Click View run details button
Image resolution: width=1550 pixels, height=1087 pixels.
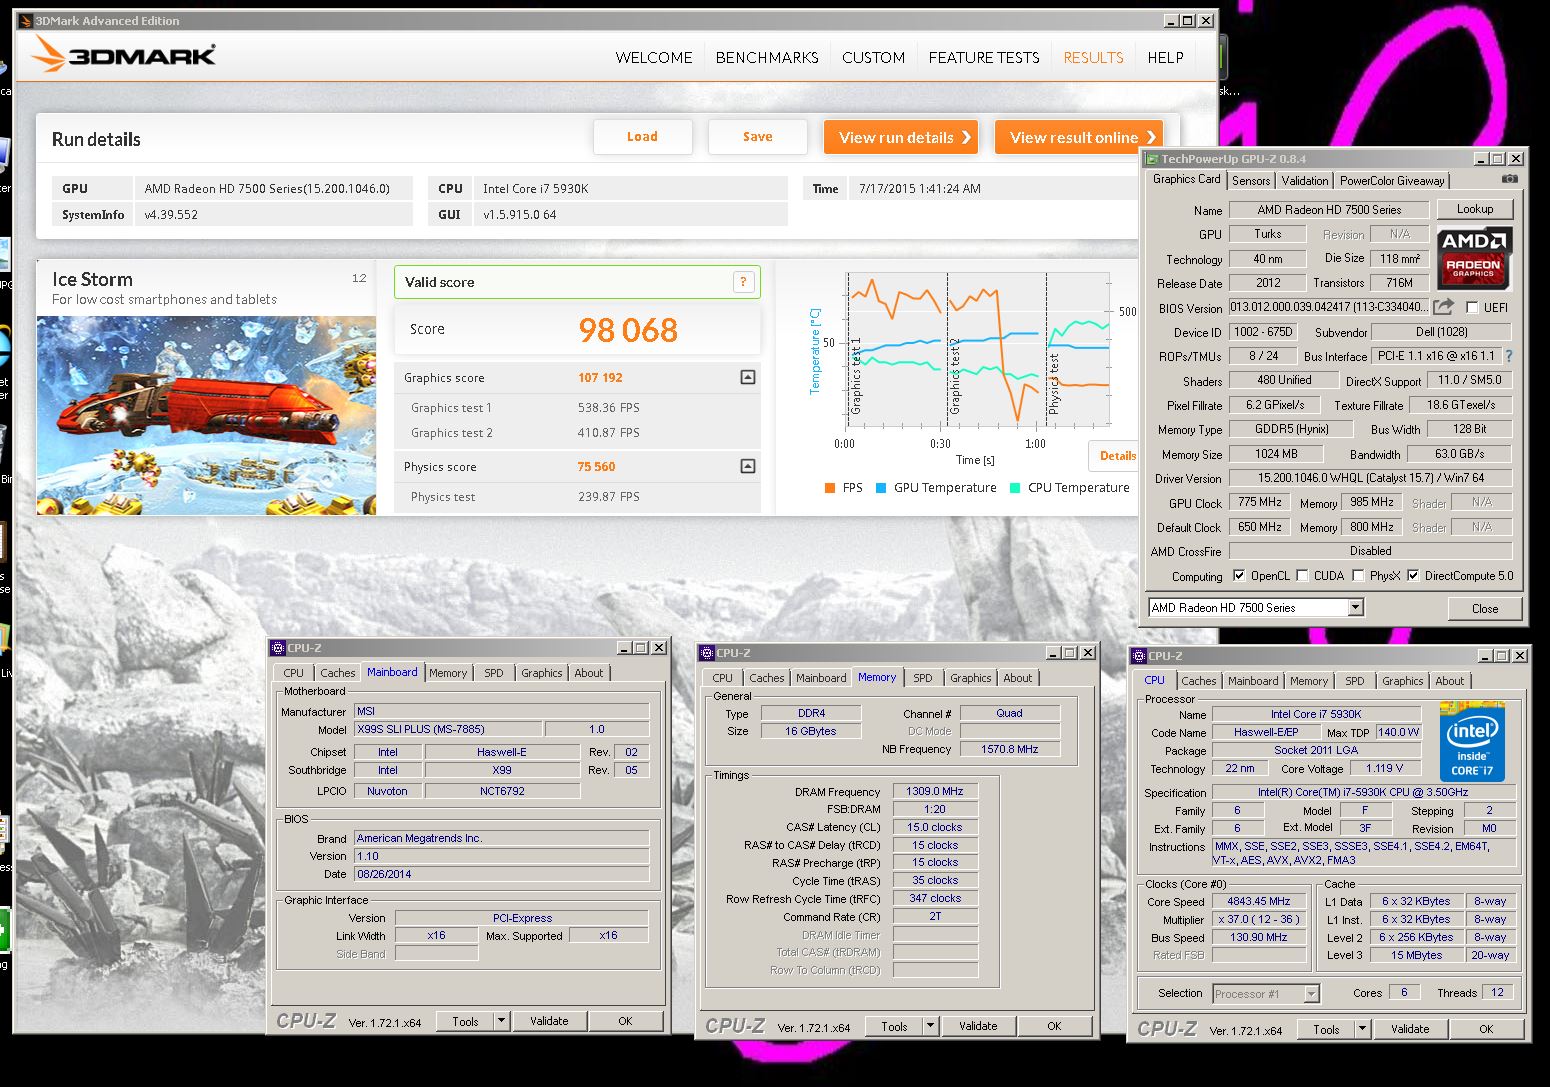(x=901, y=137)
